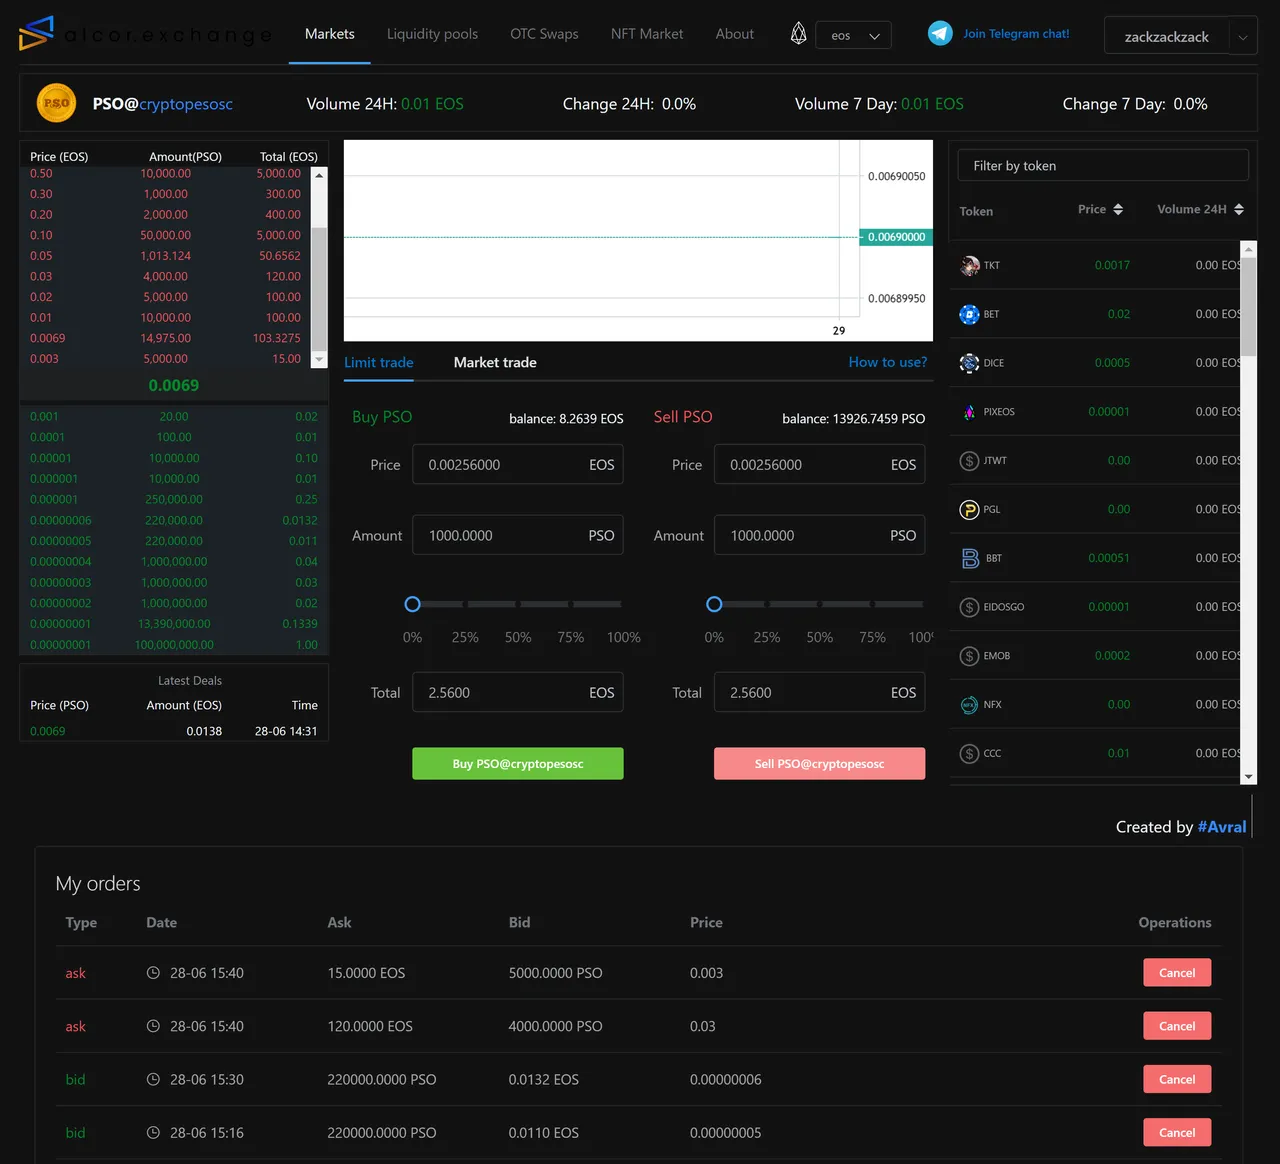Click the token list scrollbar down arrow
Screen dimensions: 1280x1164
pyautogui.click(x=1248, y=777)
